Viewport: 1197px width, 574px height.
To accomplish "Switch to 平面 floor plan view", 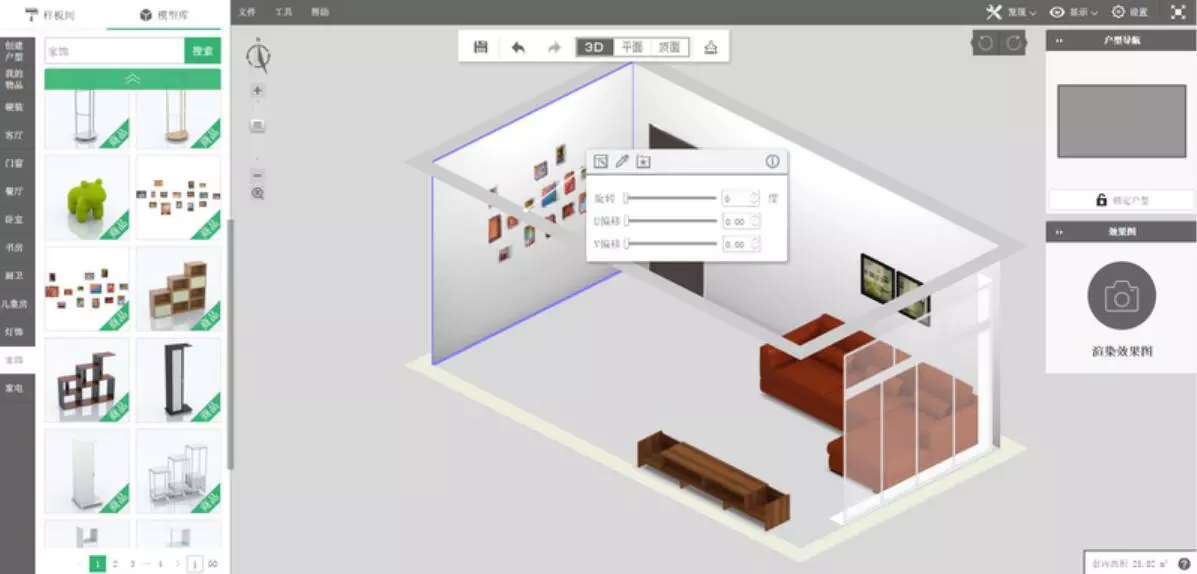I will pos(632,47).
